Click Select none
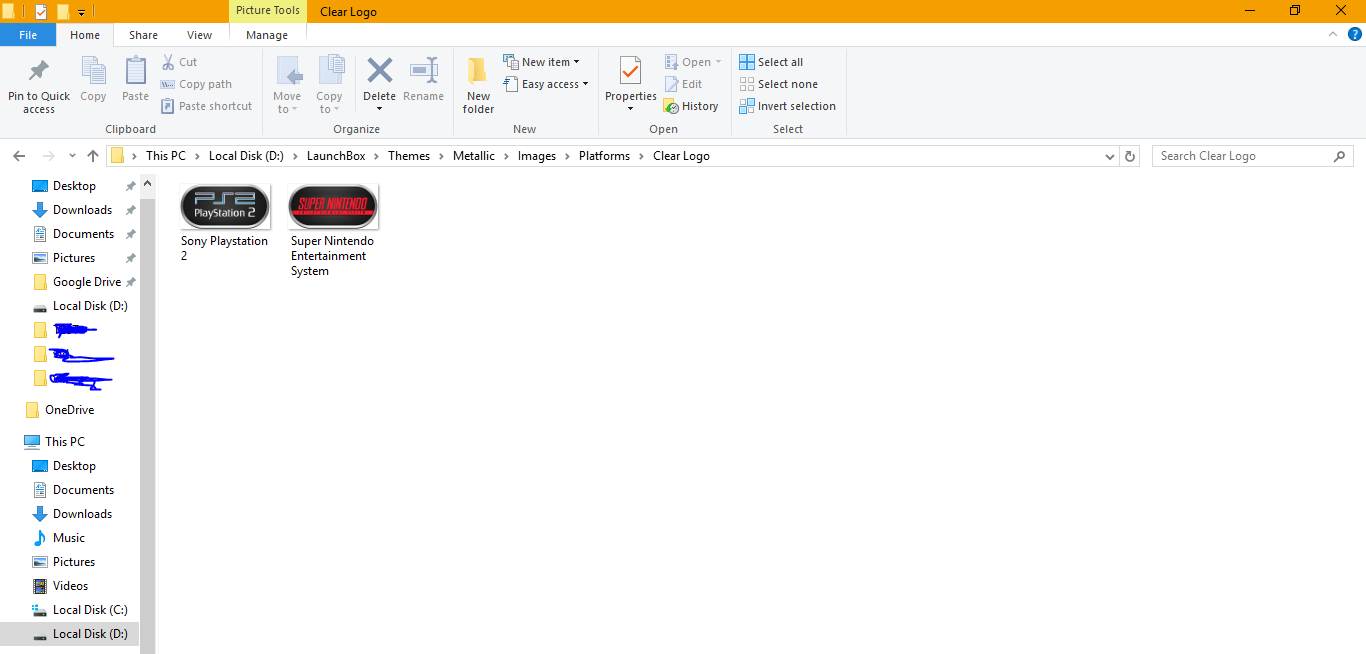Viewport: 1366px width, 654px height. point(778,84)
